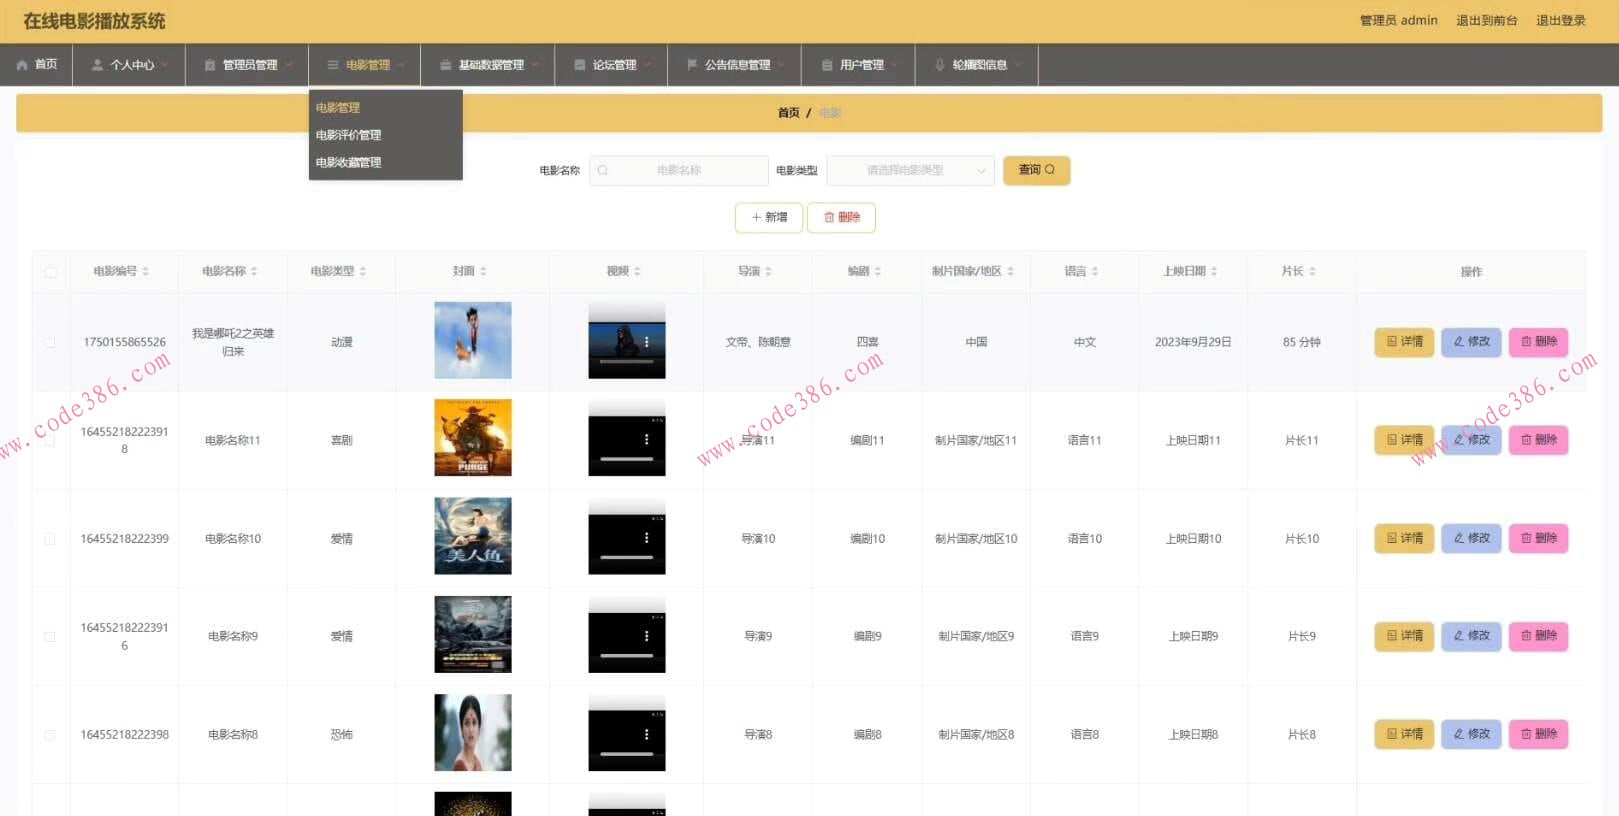1619x816 pixels.
Task: Check the row checkbox for 电影名称10
Action: point(50,539)
